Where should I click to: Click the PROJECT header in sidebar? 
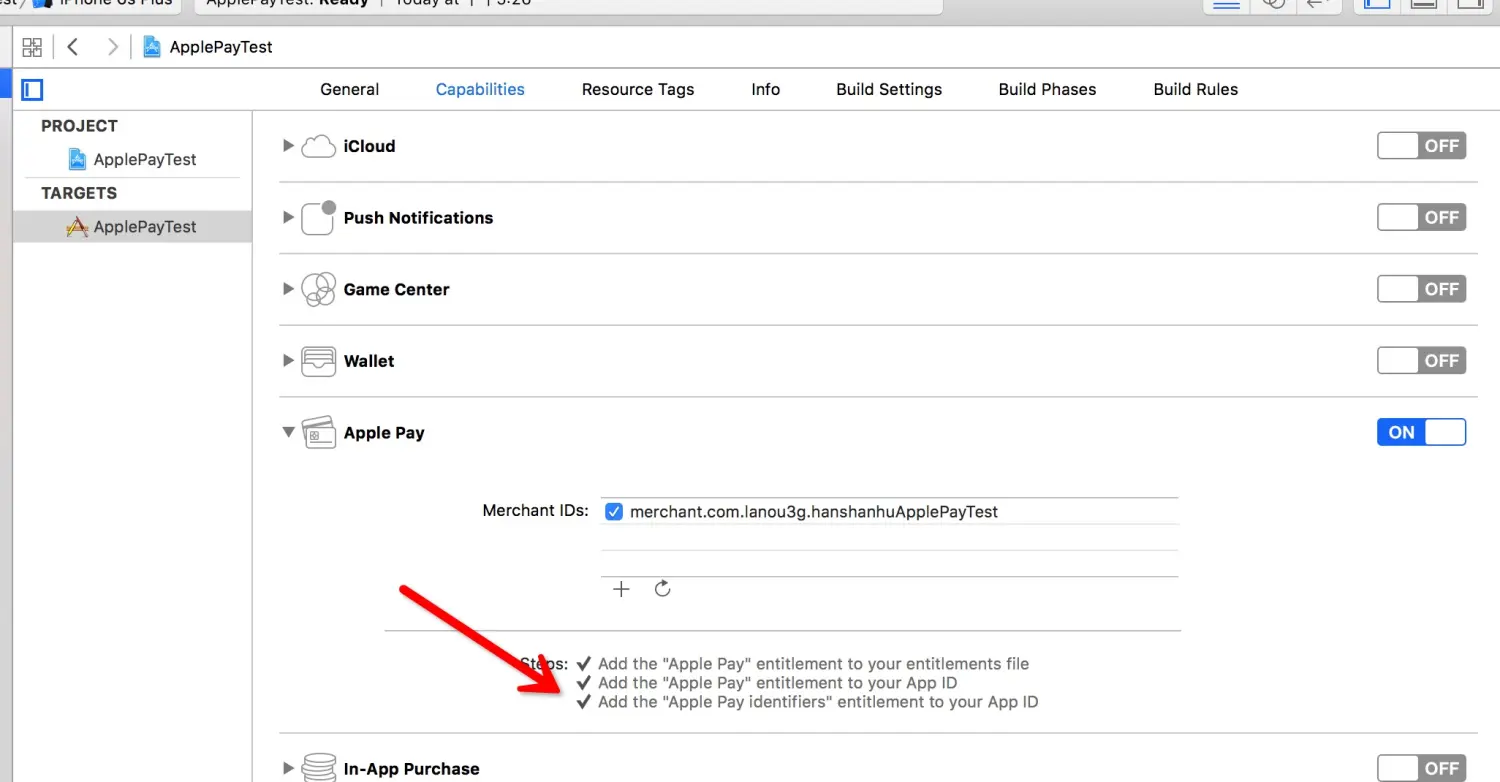point(79,126)
